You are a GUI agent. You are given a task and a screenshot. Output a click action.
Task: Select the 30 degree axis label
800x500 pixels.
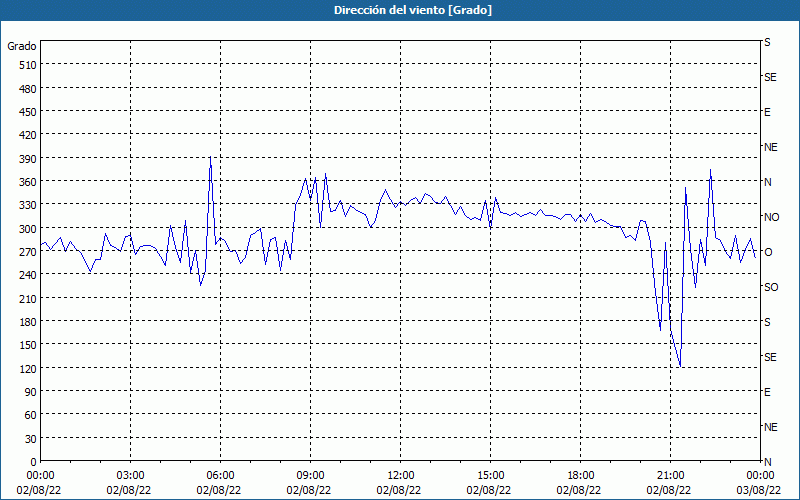pos(30,439)
